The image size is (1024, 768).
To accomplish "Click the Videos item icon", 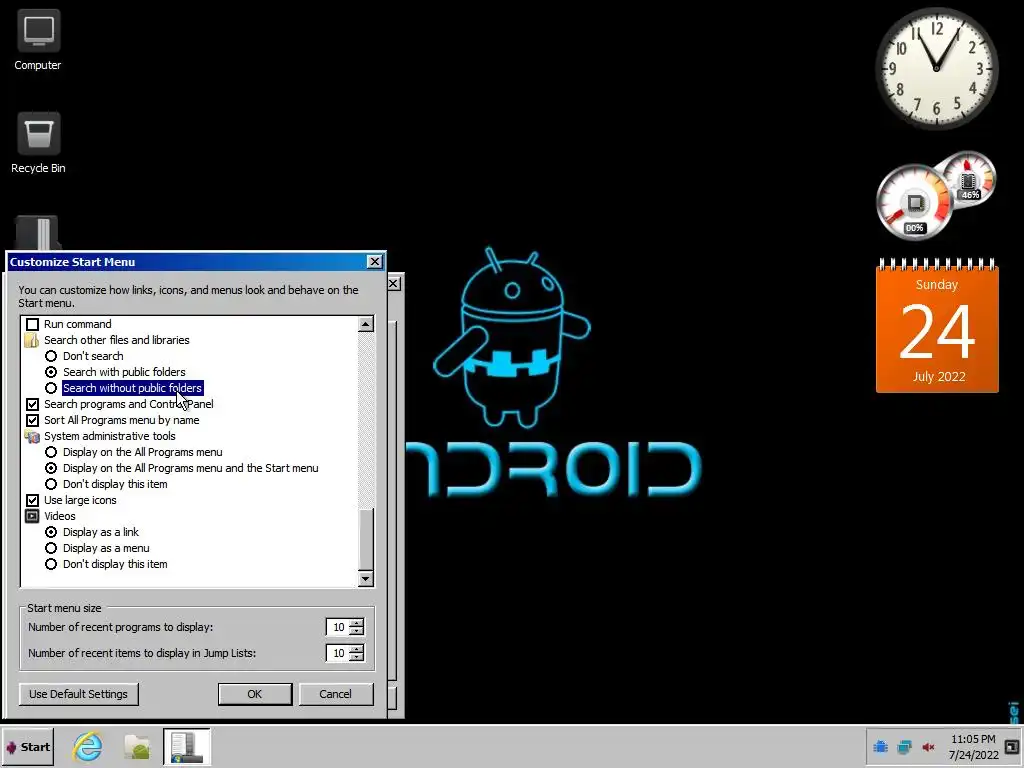I will 31,517.
